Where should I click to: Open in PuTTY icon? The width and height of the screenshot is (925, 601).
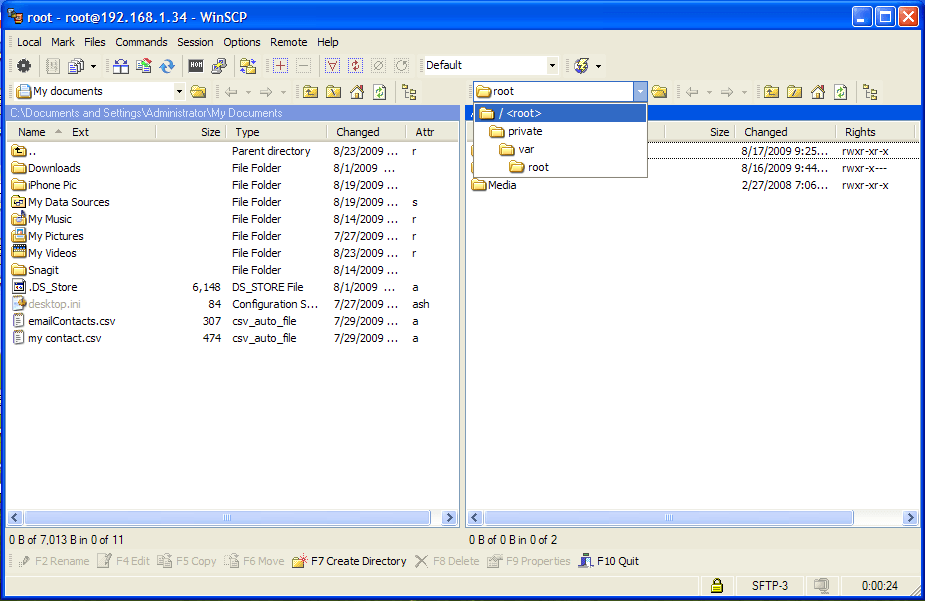219,65
